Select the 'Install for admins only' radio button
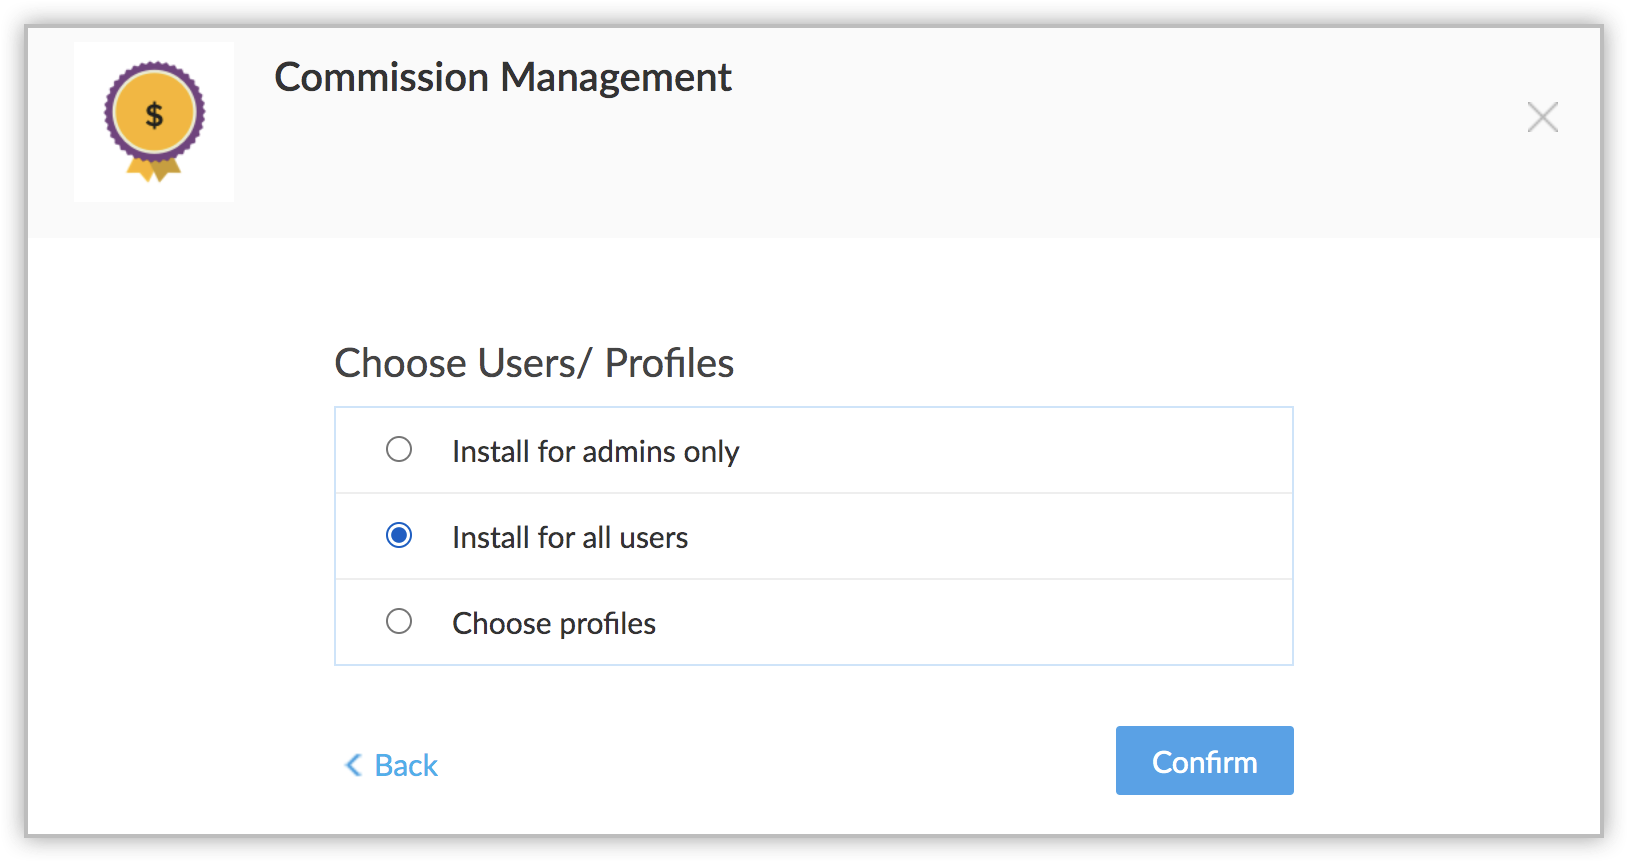The height and width of the screenshot is (862, 1628). [399, 450]
